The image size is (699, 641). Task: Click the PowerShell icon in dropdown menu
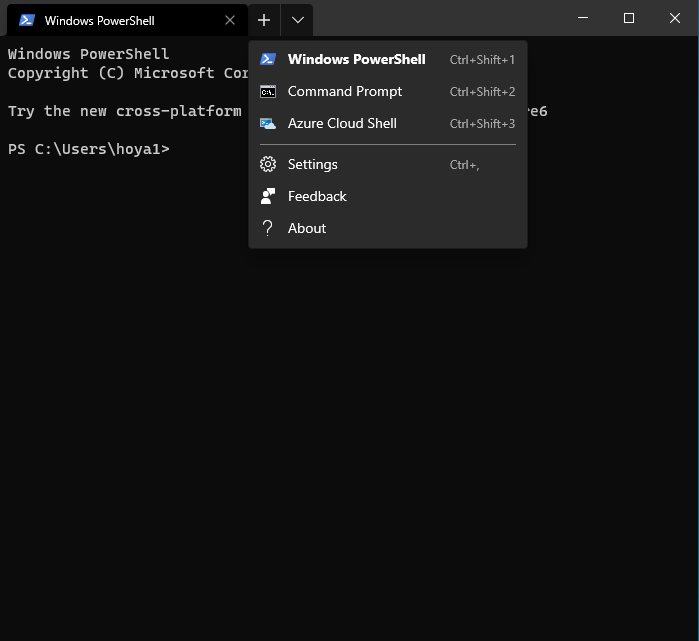[x=268, y=59]
